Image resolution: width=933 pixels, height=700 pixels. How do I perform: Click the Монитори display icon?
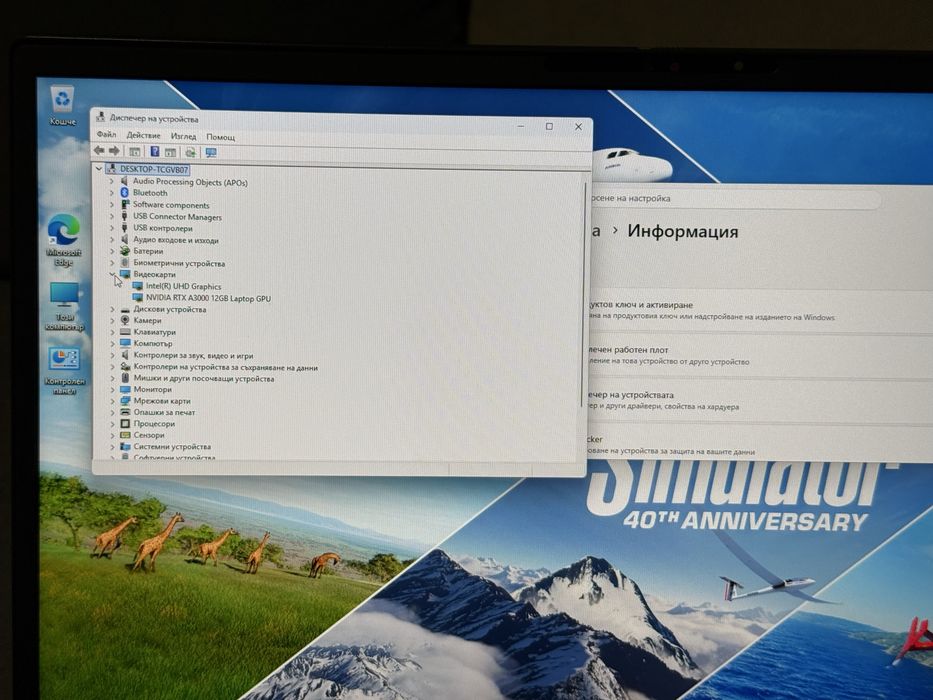click(125, 389)
